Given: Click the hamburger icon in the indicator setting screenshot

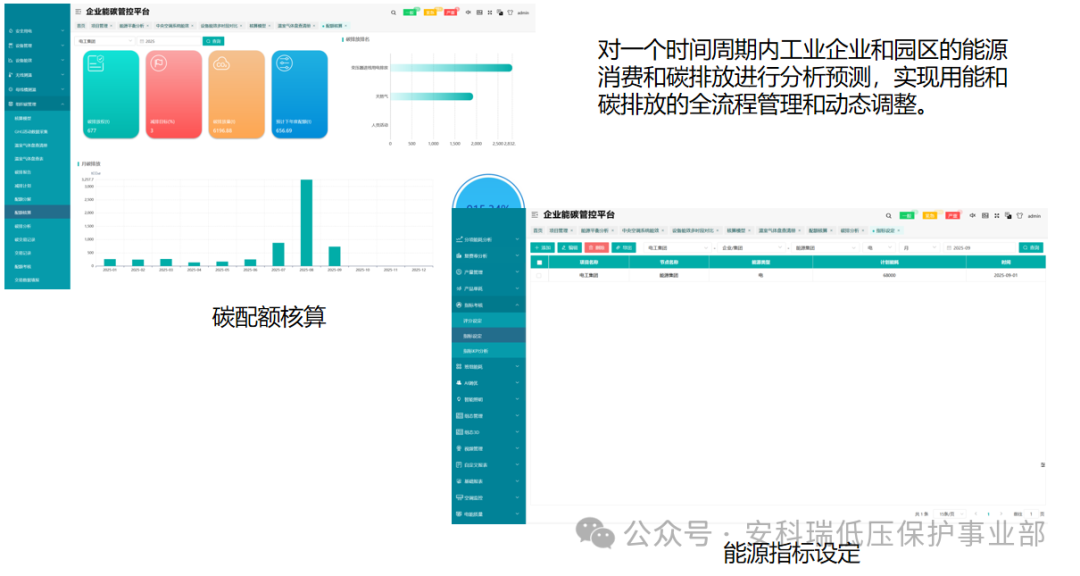Looking at the screenshot, I should (535, 215).
